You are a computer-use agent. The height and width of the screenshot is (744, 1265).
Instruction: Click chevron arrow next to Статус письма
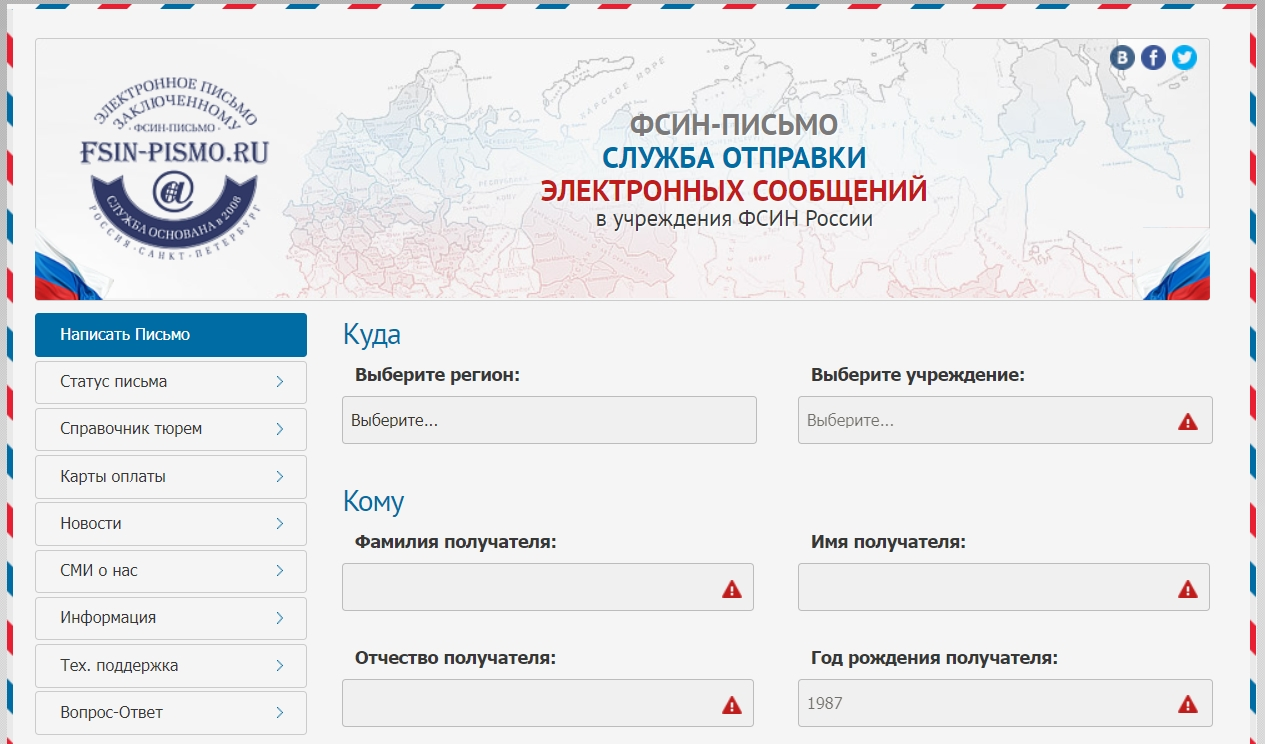click(280, 382)
